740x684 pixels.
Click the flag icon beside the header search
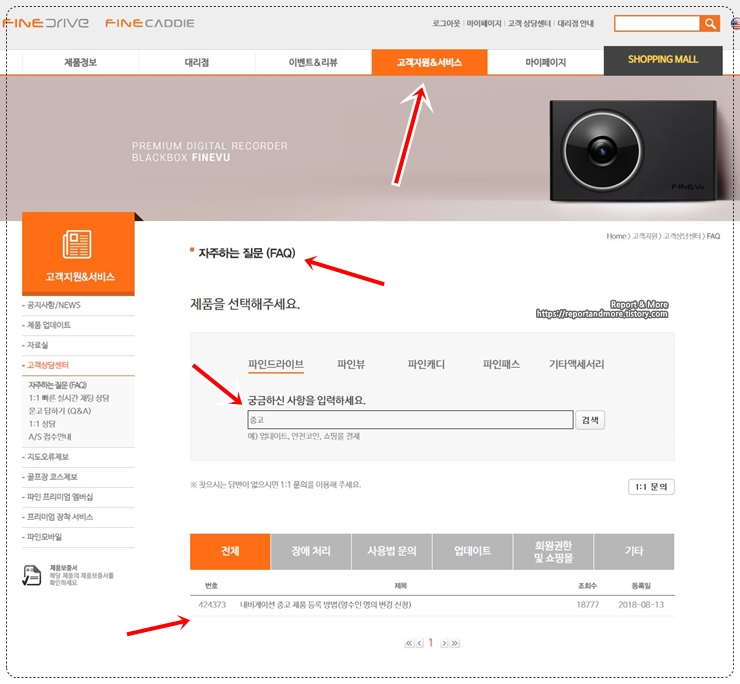735,23
